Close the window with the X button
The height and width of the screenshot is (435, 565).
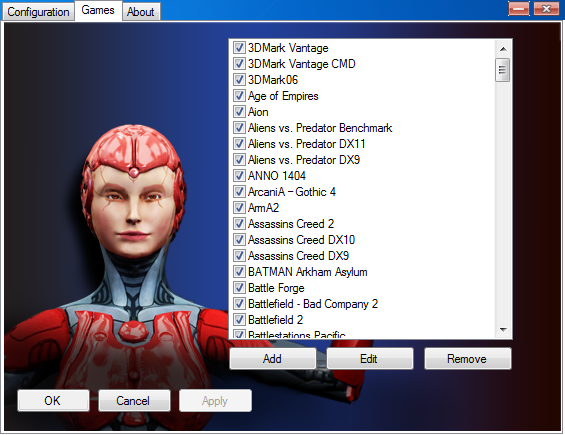pyautogui.click(x=546, y=9)
